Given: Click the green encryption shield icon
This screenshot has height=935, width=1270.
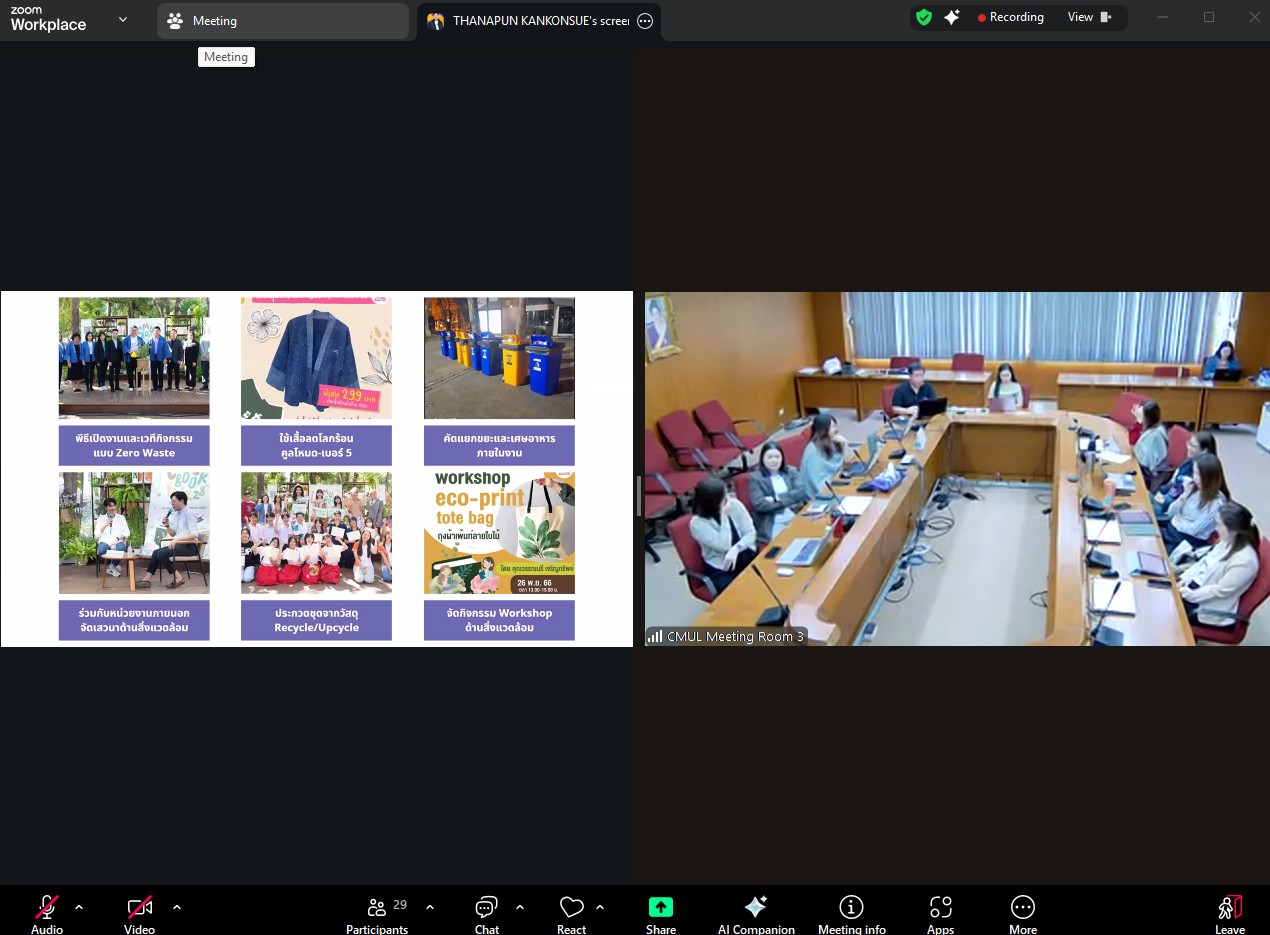Looking at the screenshot, I should tap(924, 17).
